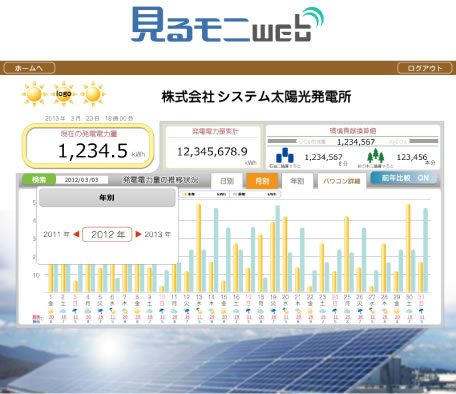Image resolution: width=456 pixels, height=394 pixels.
Task: Click the left arrow toward 2011 年
Action: point(76,234)
